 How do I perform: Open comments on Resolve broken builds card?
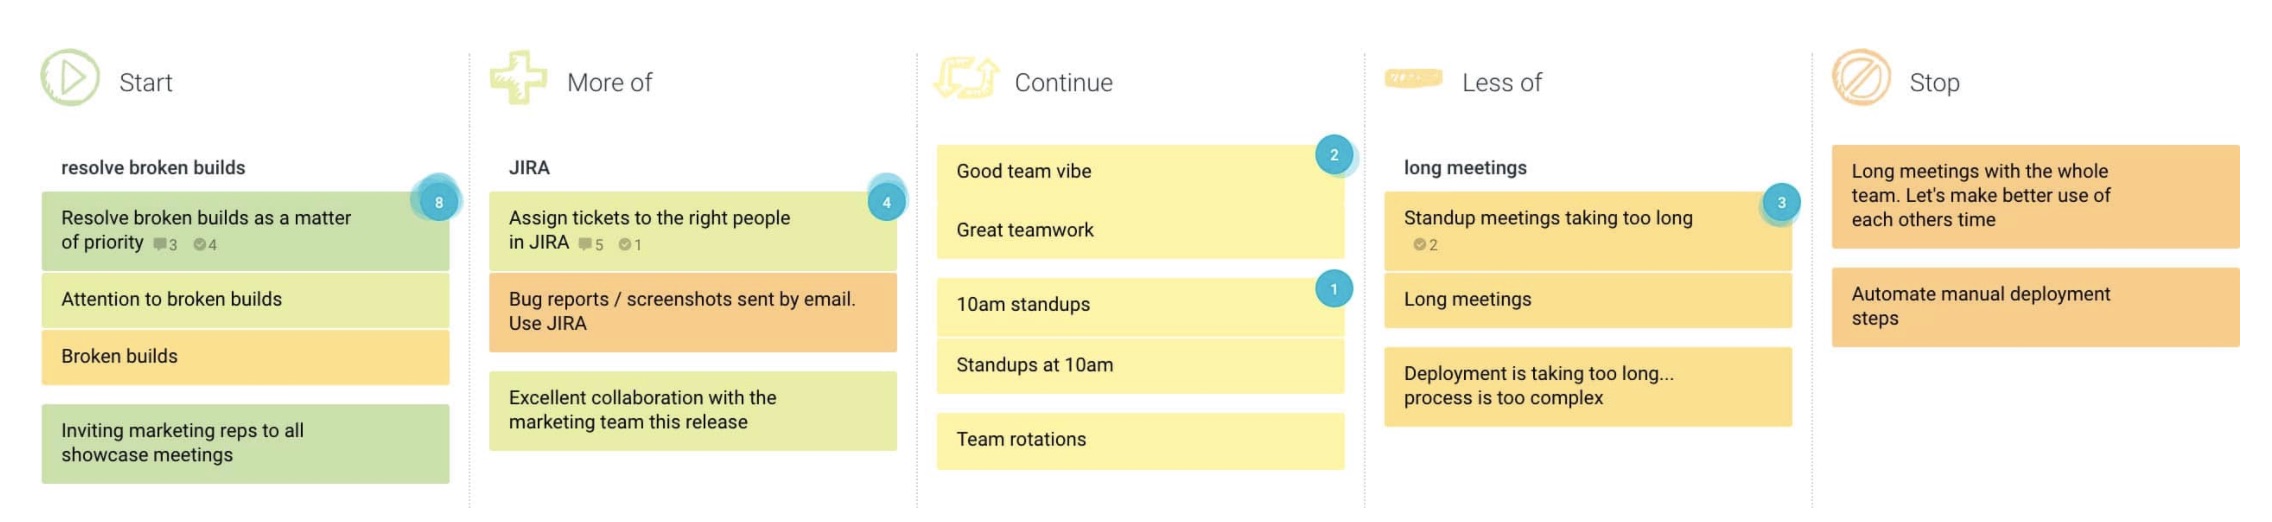tap(165, 245)
